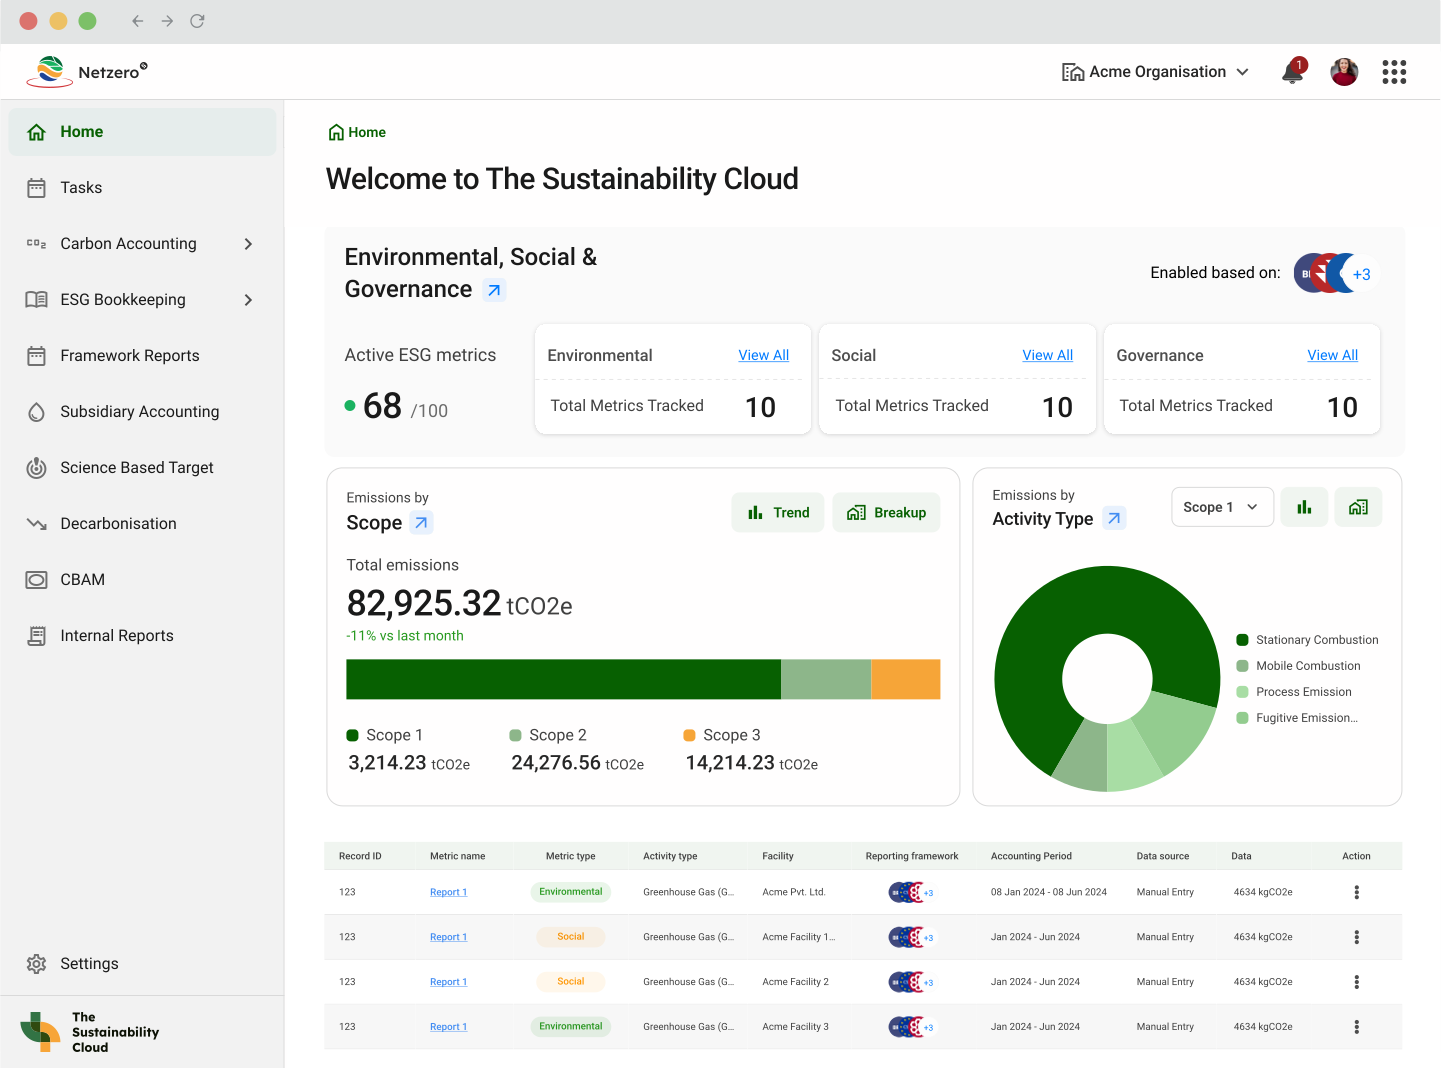Switch Activity Type to facility breakup view
Screen dimensions: 1441x1068
tap(1358, 507)
